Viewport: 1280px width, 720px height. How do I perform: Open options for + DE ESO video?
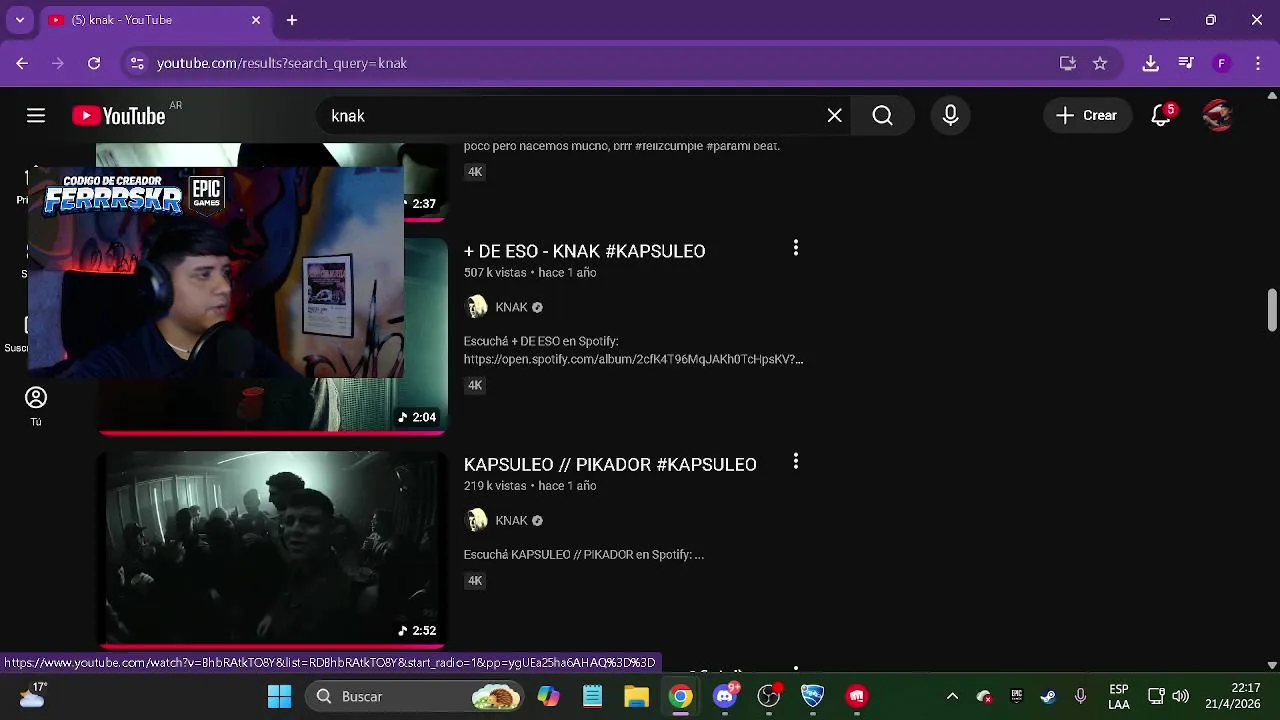pos(796,248)
